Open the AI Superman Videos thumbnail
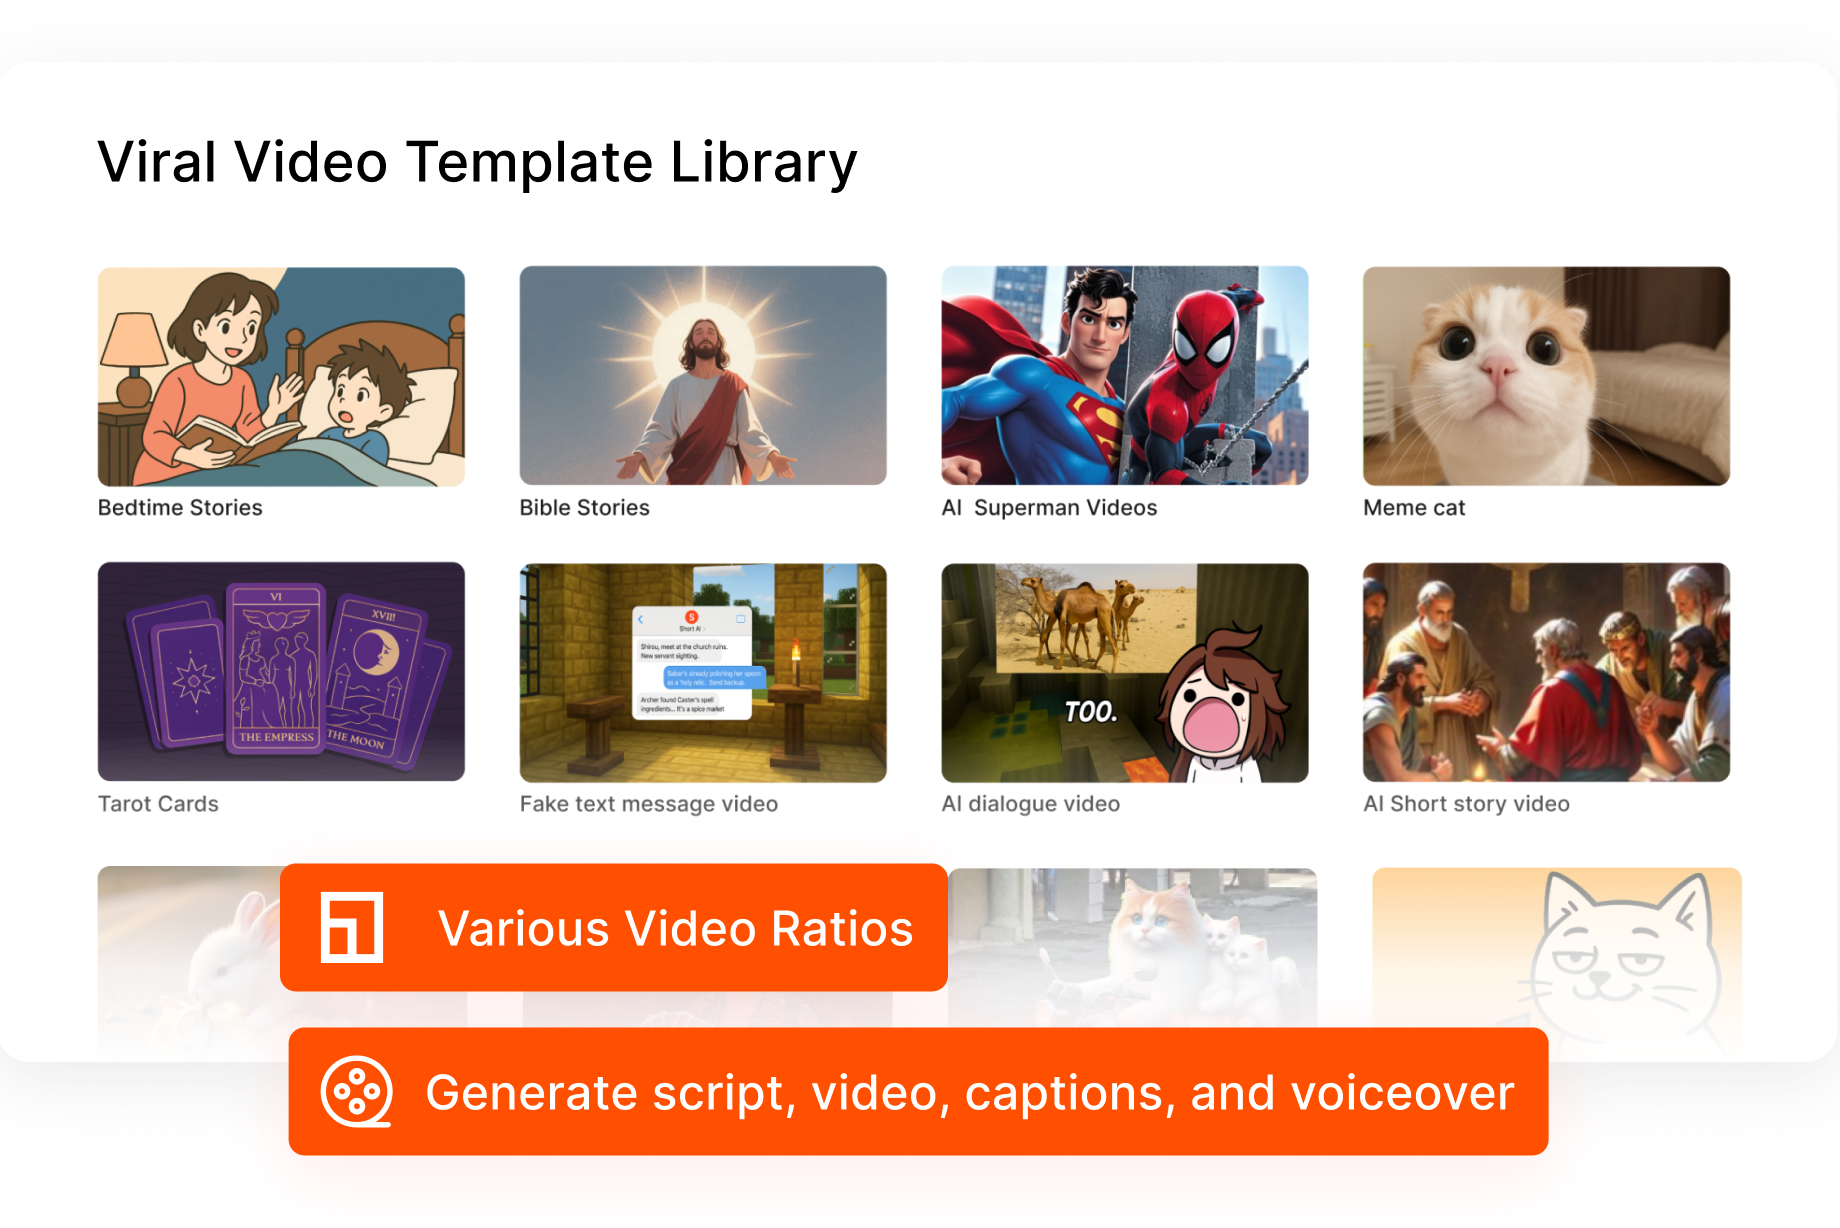This screenshot has width=1840, height=1228. point(1125,376)
